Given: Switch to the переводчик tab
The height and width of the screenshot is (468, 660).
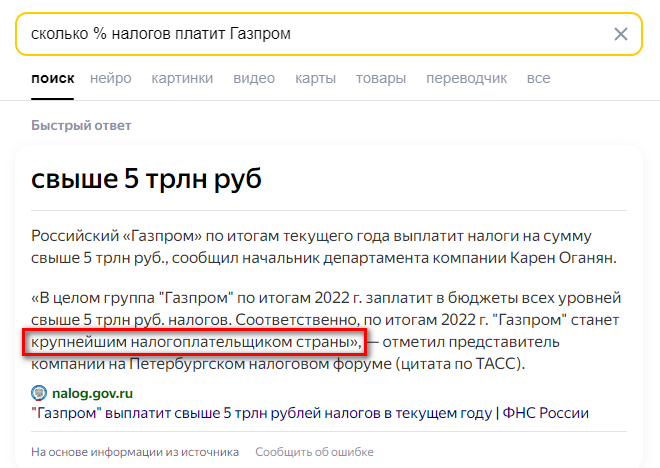Looking at the screenshot, I should pos(466,78).
